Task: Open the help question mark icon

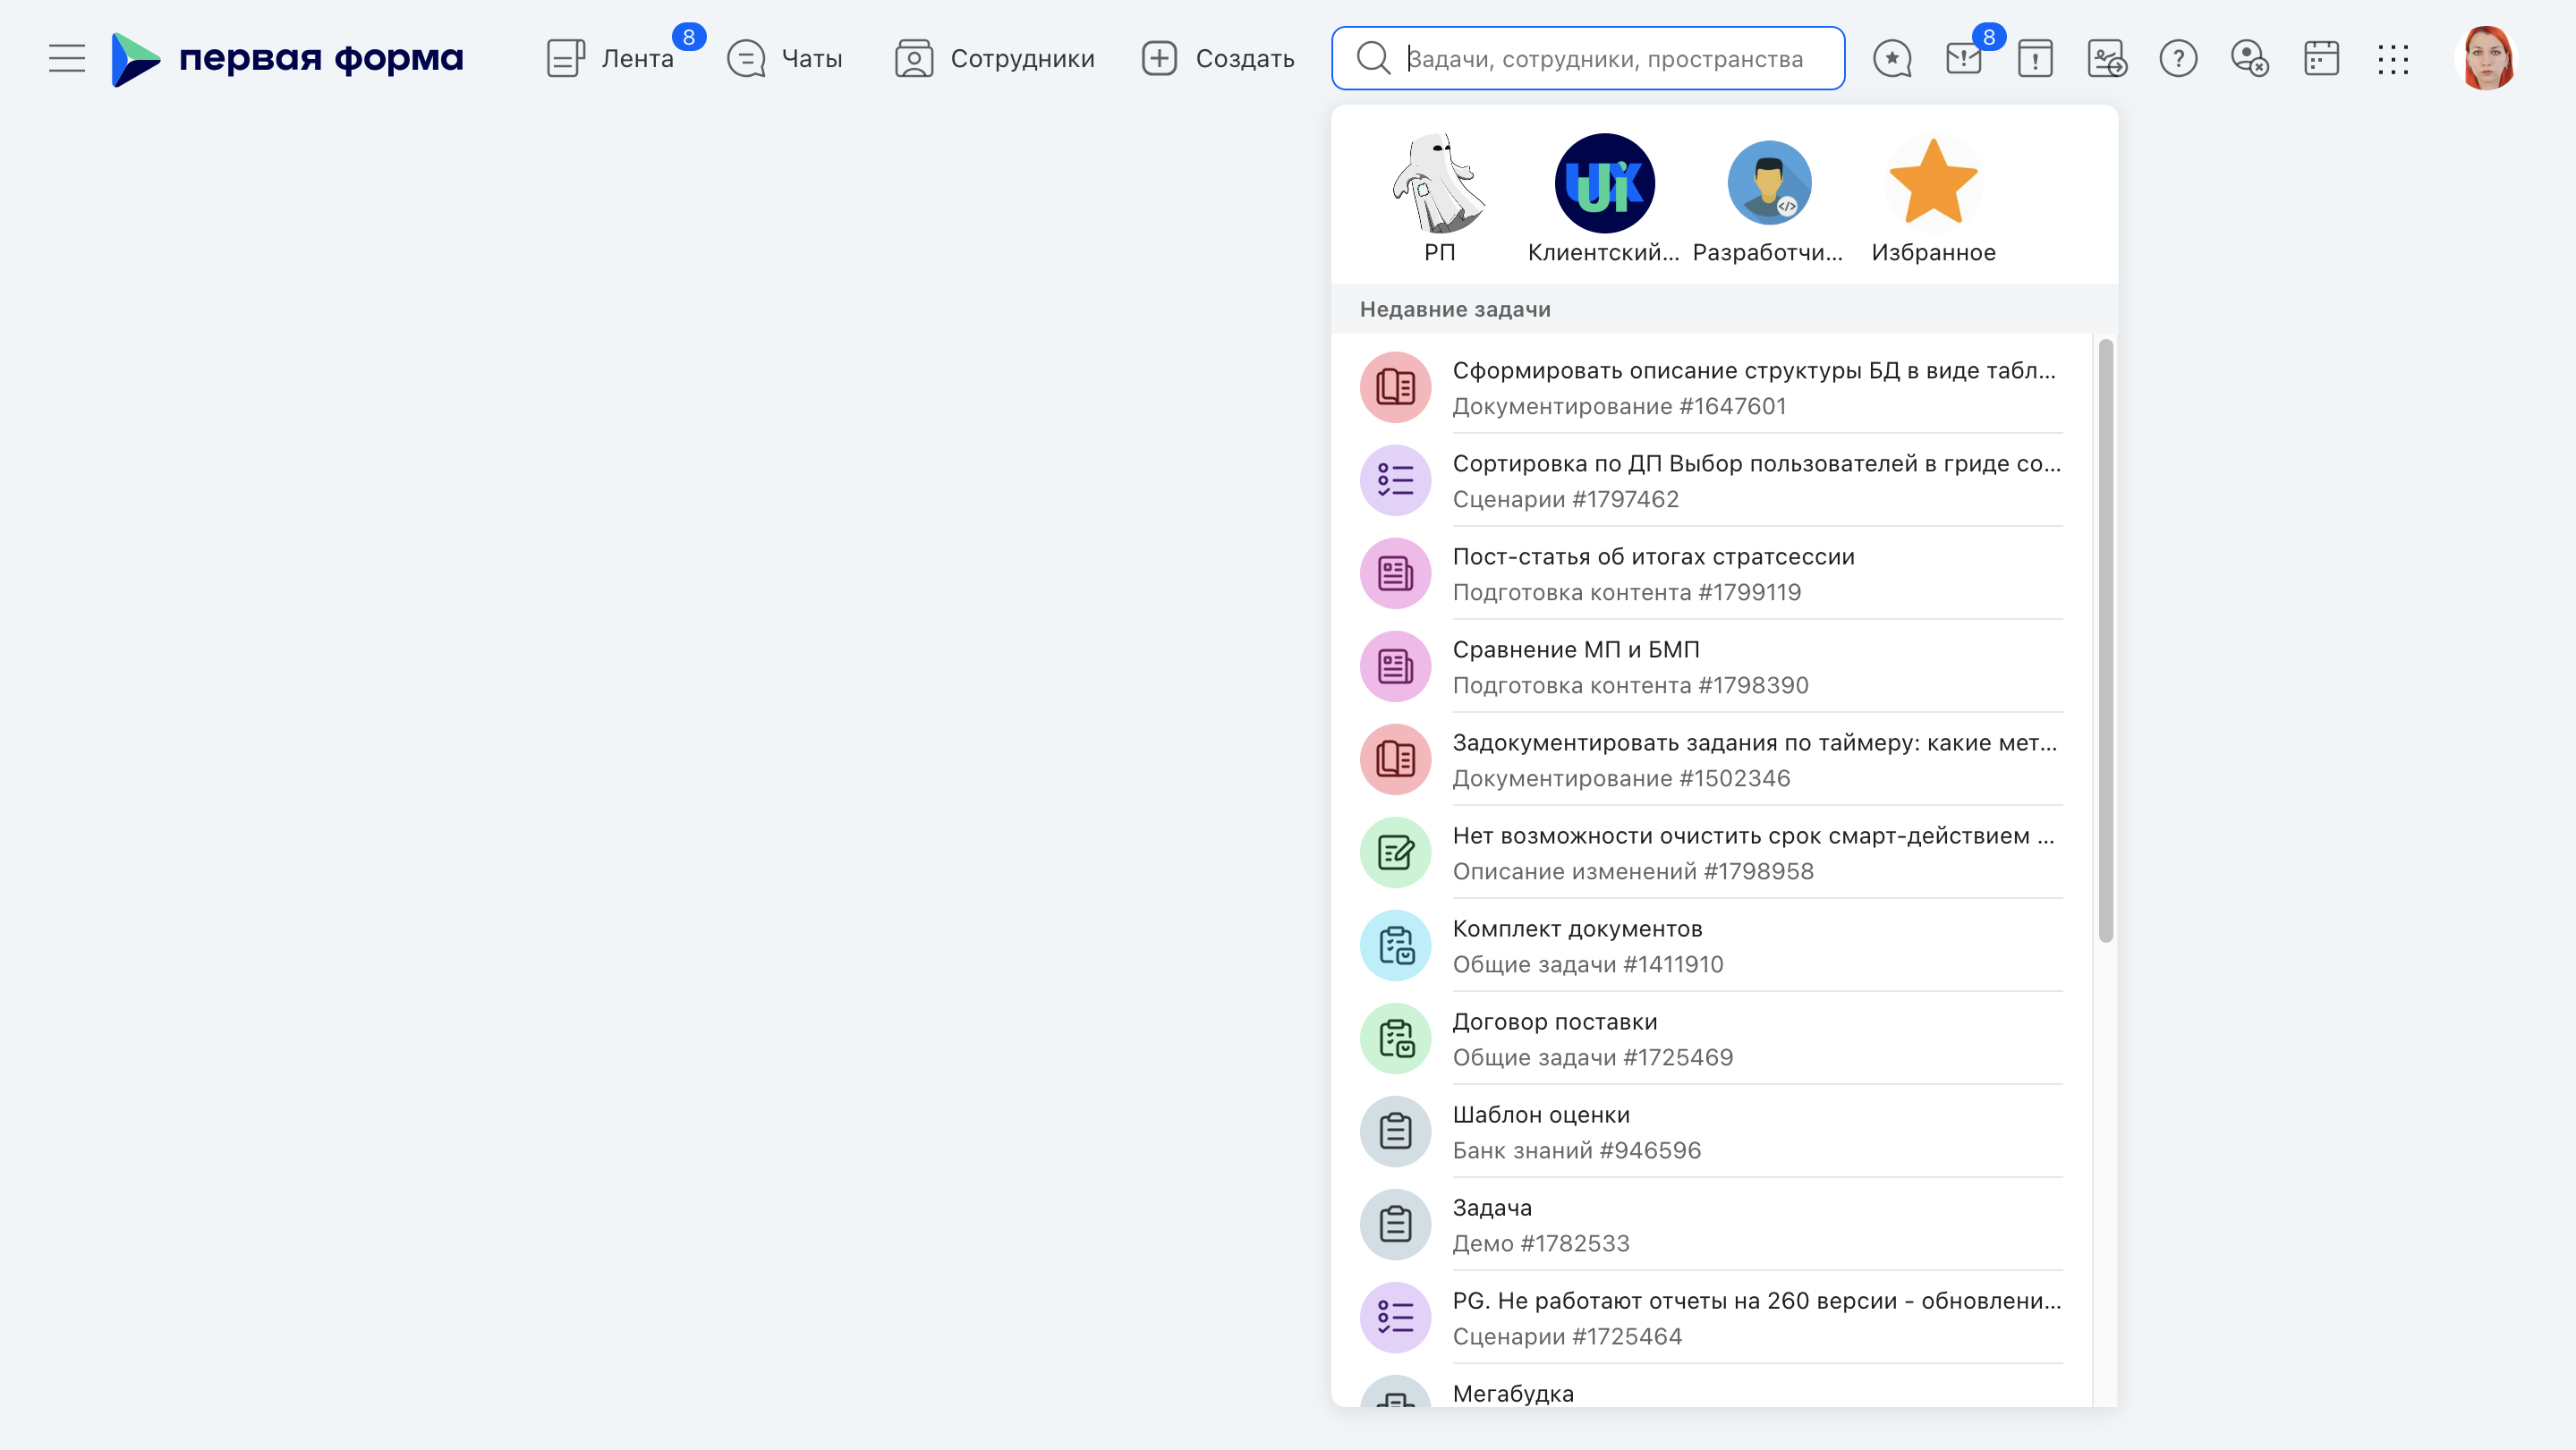Action: [x=2178, y=58]
